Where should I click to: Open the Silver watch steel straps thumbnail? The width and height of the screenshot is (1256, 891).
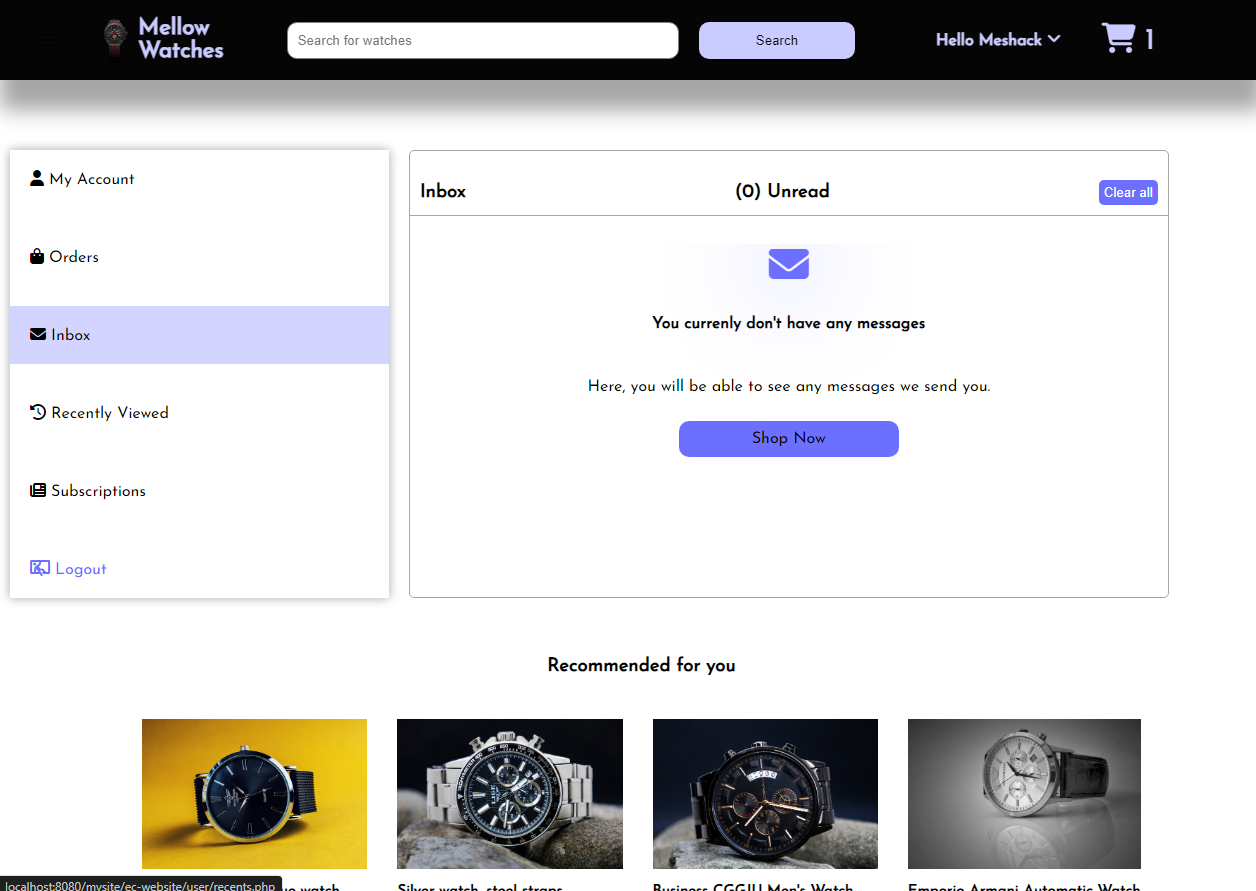tap(509, 793)
